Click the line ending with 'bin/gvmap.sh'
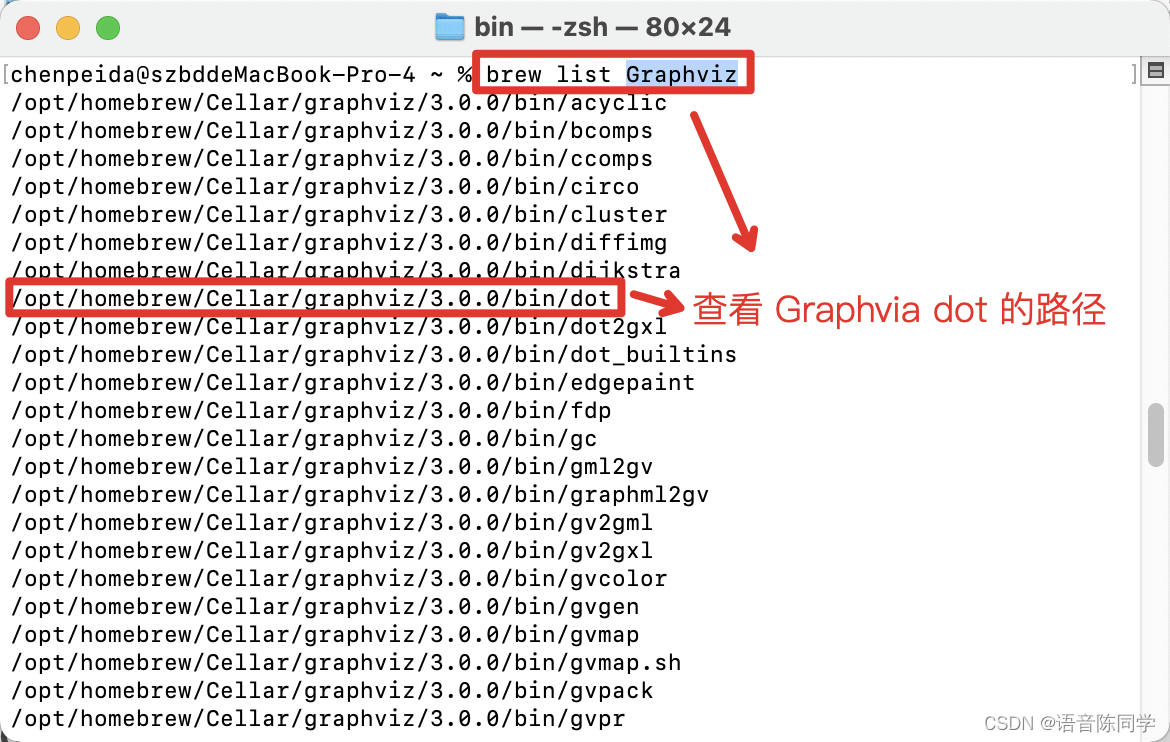1170x742 pixels. tap(345, 663)
